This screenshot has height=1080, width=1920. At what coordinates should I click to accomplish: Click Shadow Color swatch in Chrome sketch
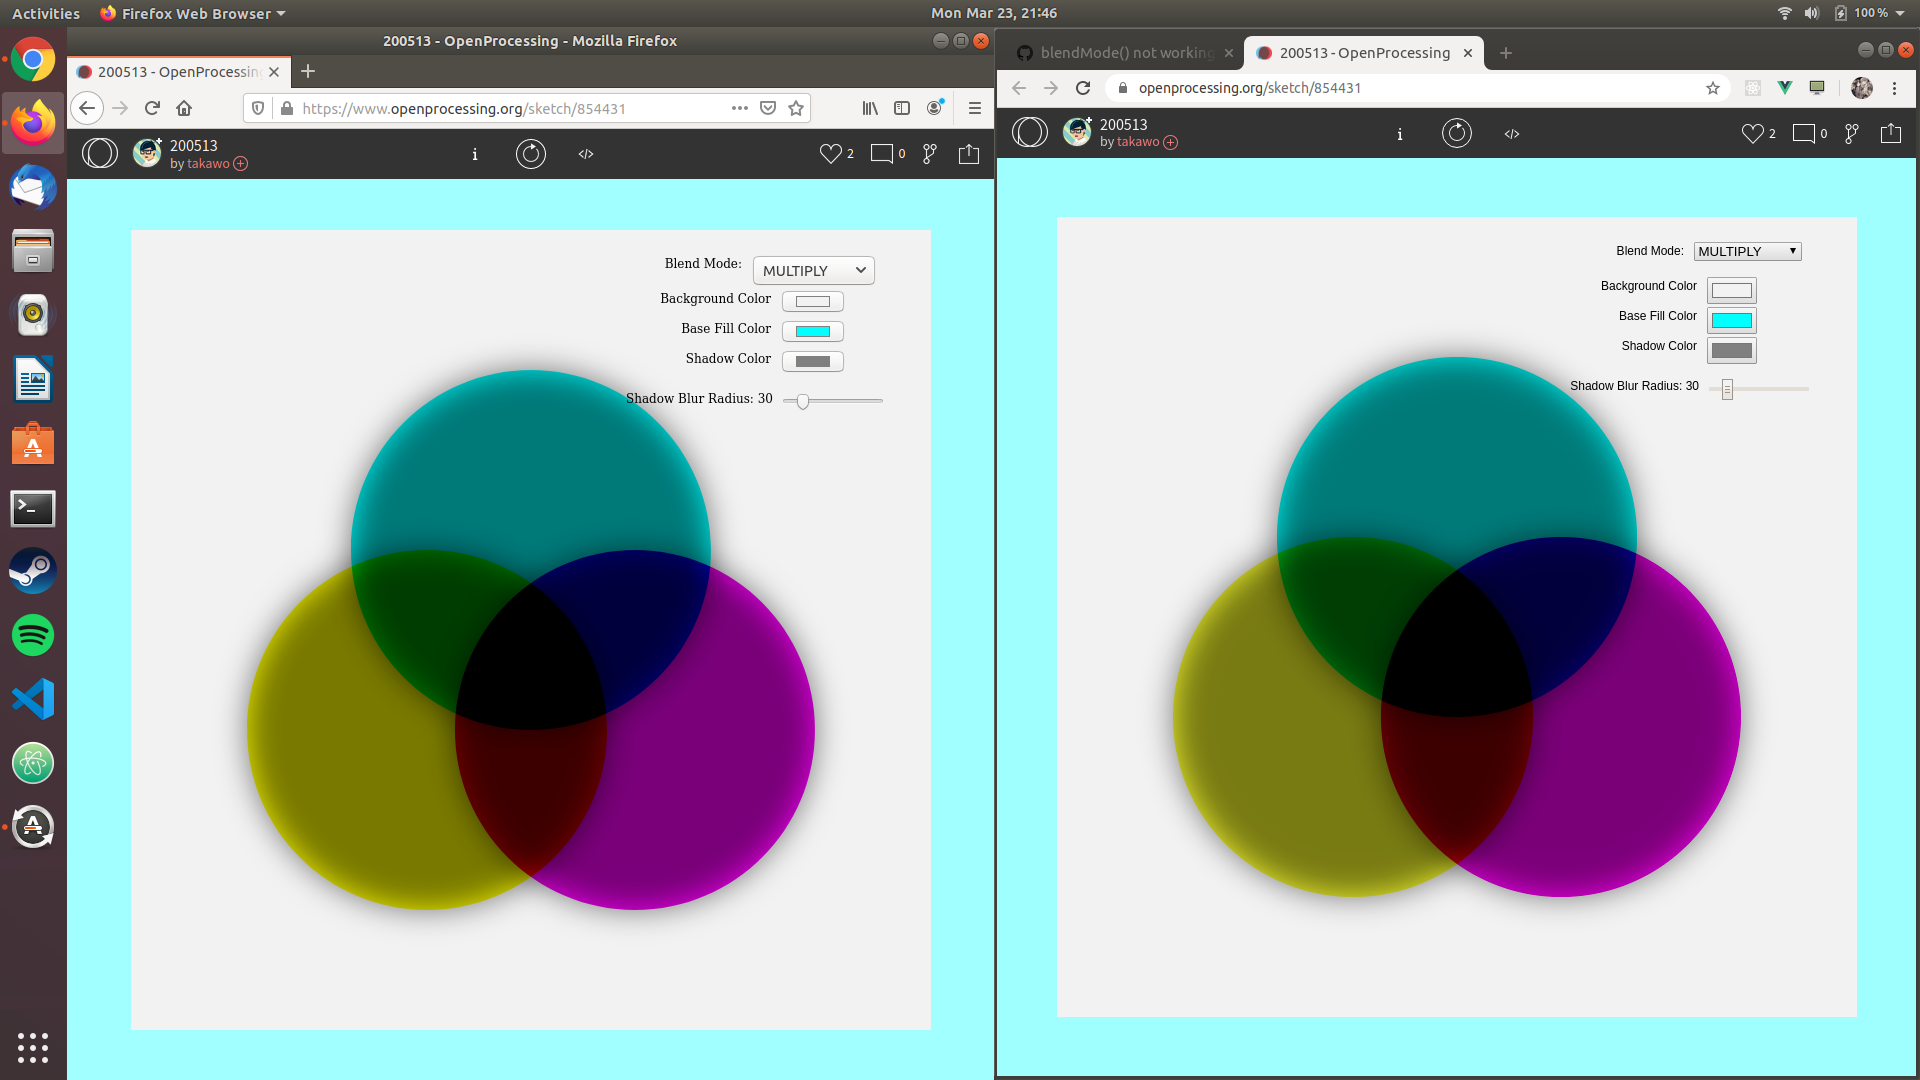point(1731,350)
